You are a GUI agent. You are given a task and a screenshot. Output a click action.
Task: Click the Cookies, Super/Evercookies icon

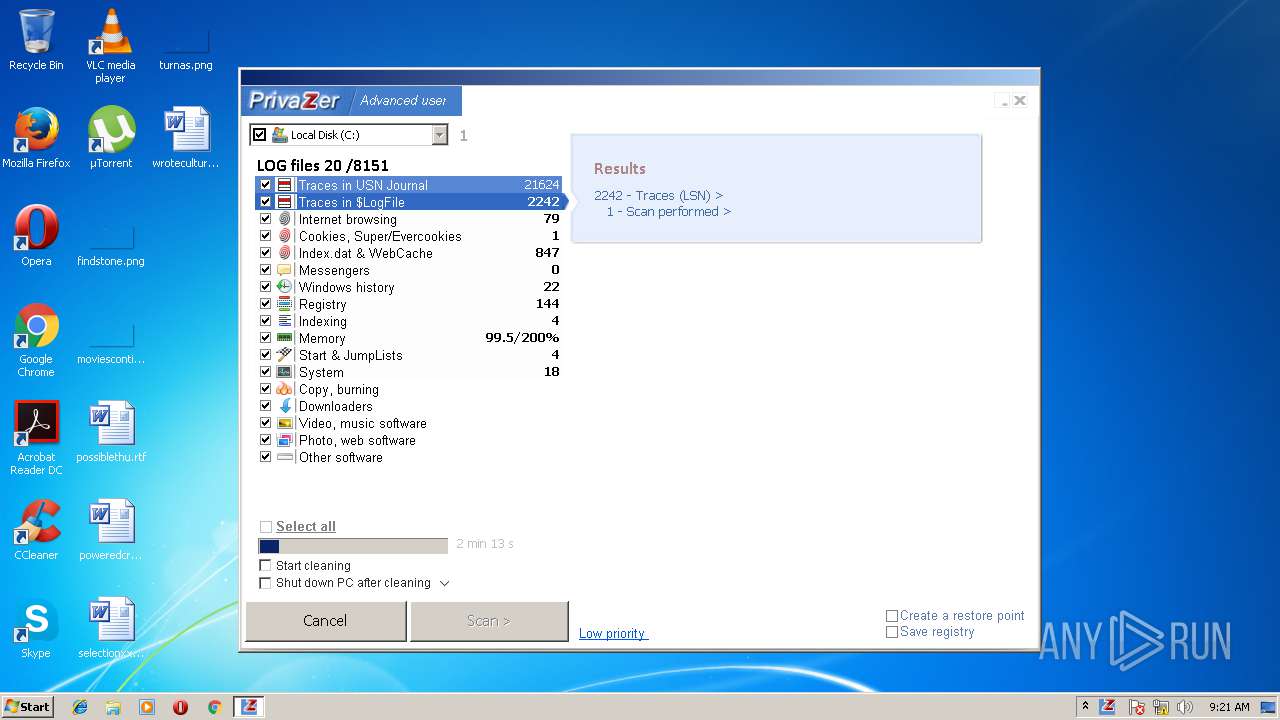pos(285,236)
